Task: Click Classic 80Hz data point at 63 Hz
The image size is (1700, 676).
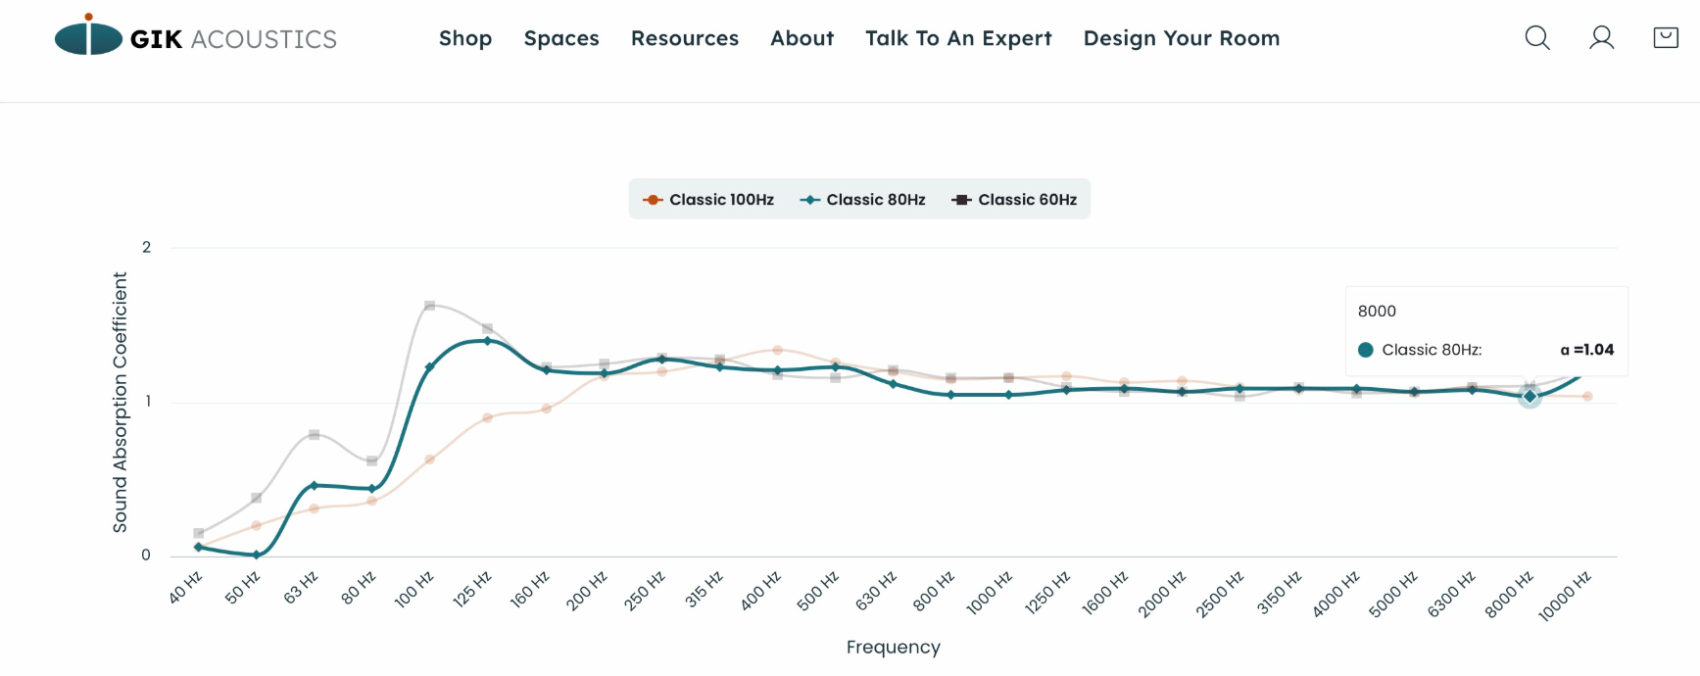Action: (314, 485)
